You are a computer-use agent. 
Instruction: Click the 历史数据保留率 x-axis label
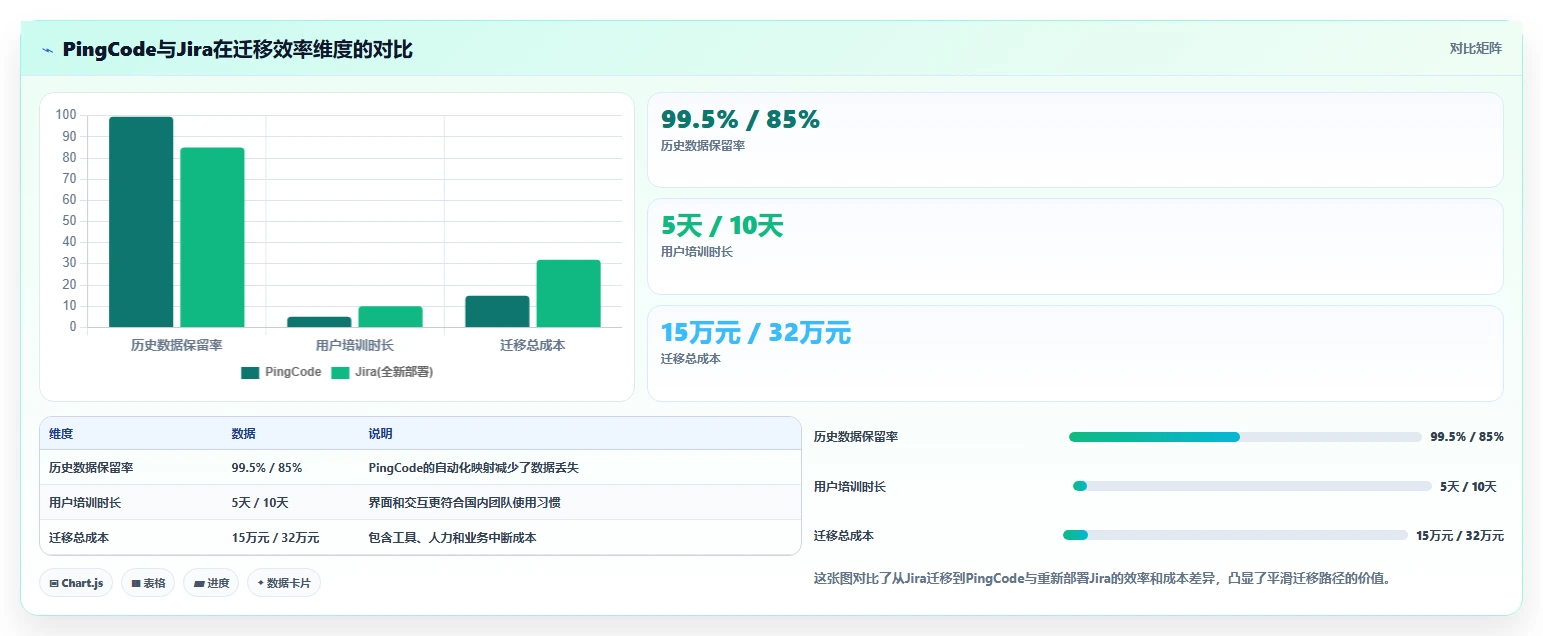176,345
